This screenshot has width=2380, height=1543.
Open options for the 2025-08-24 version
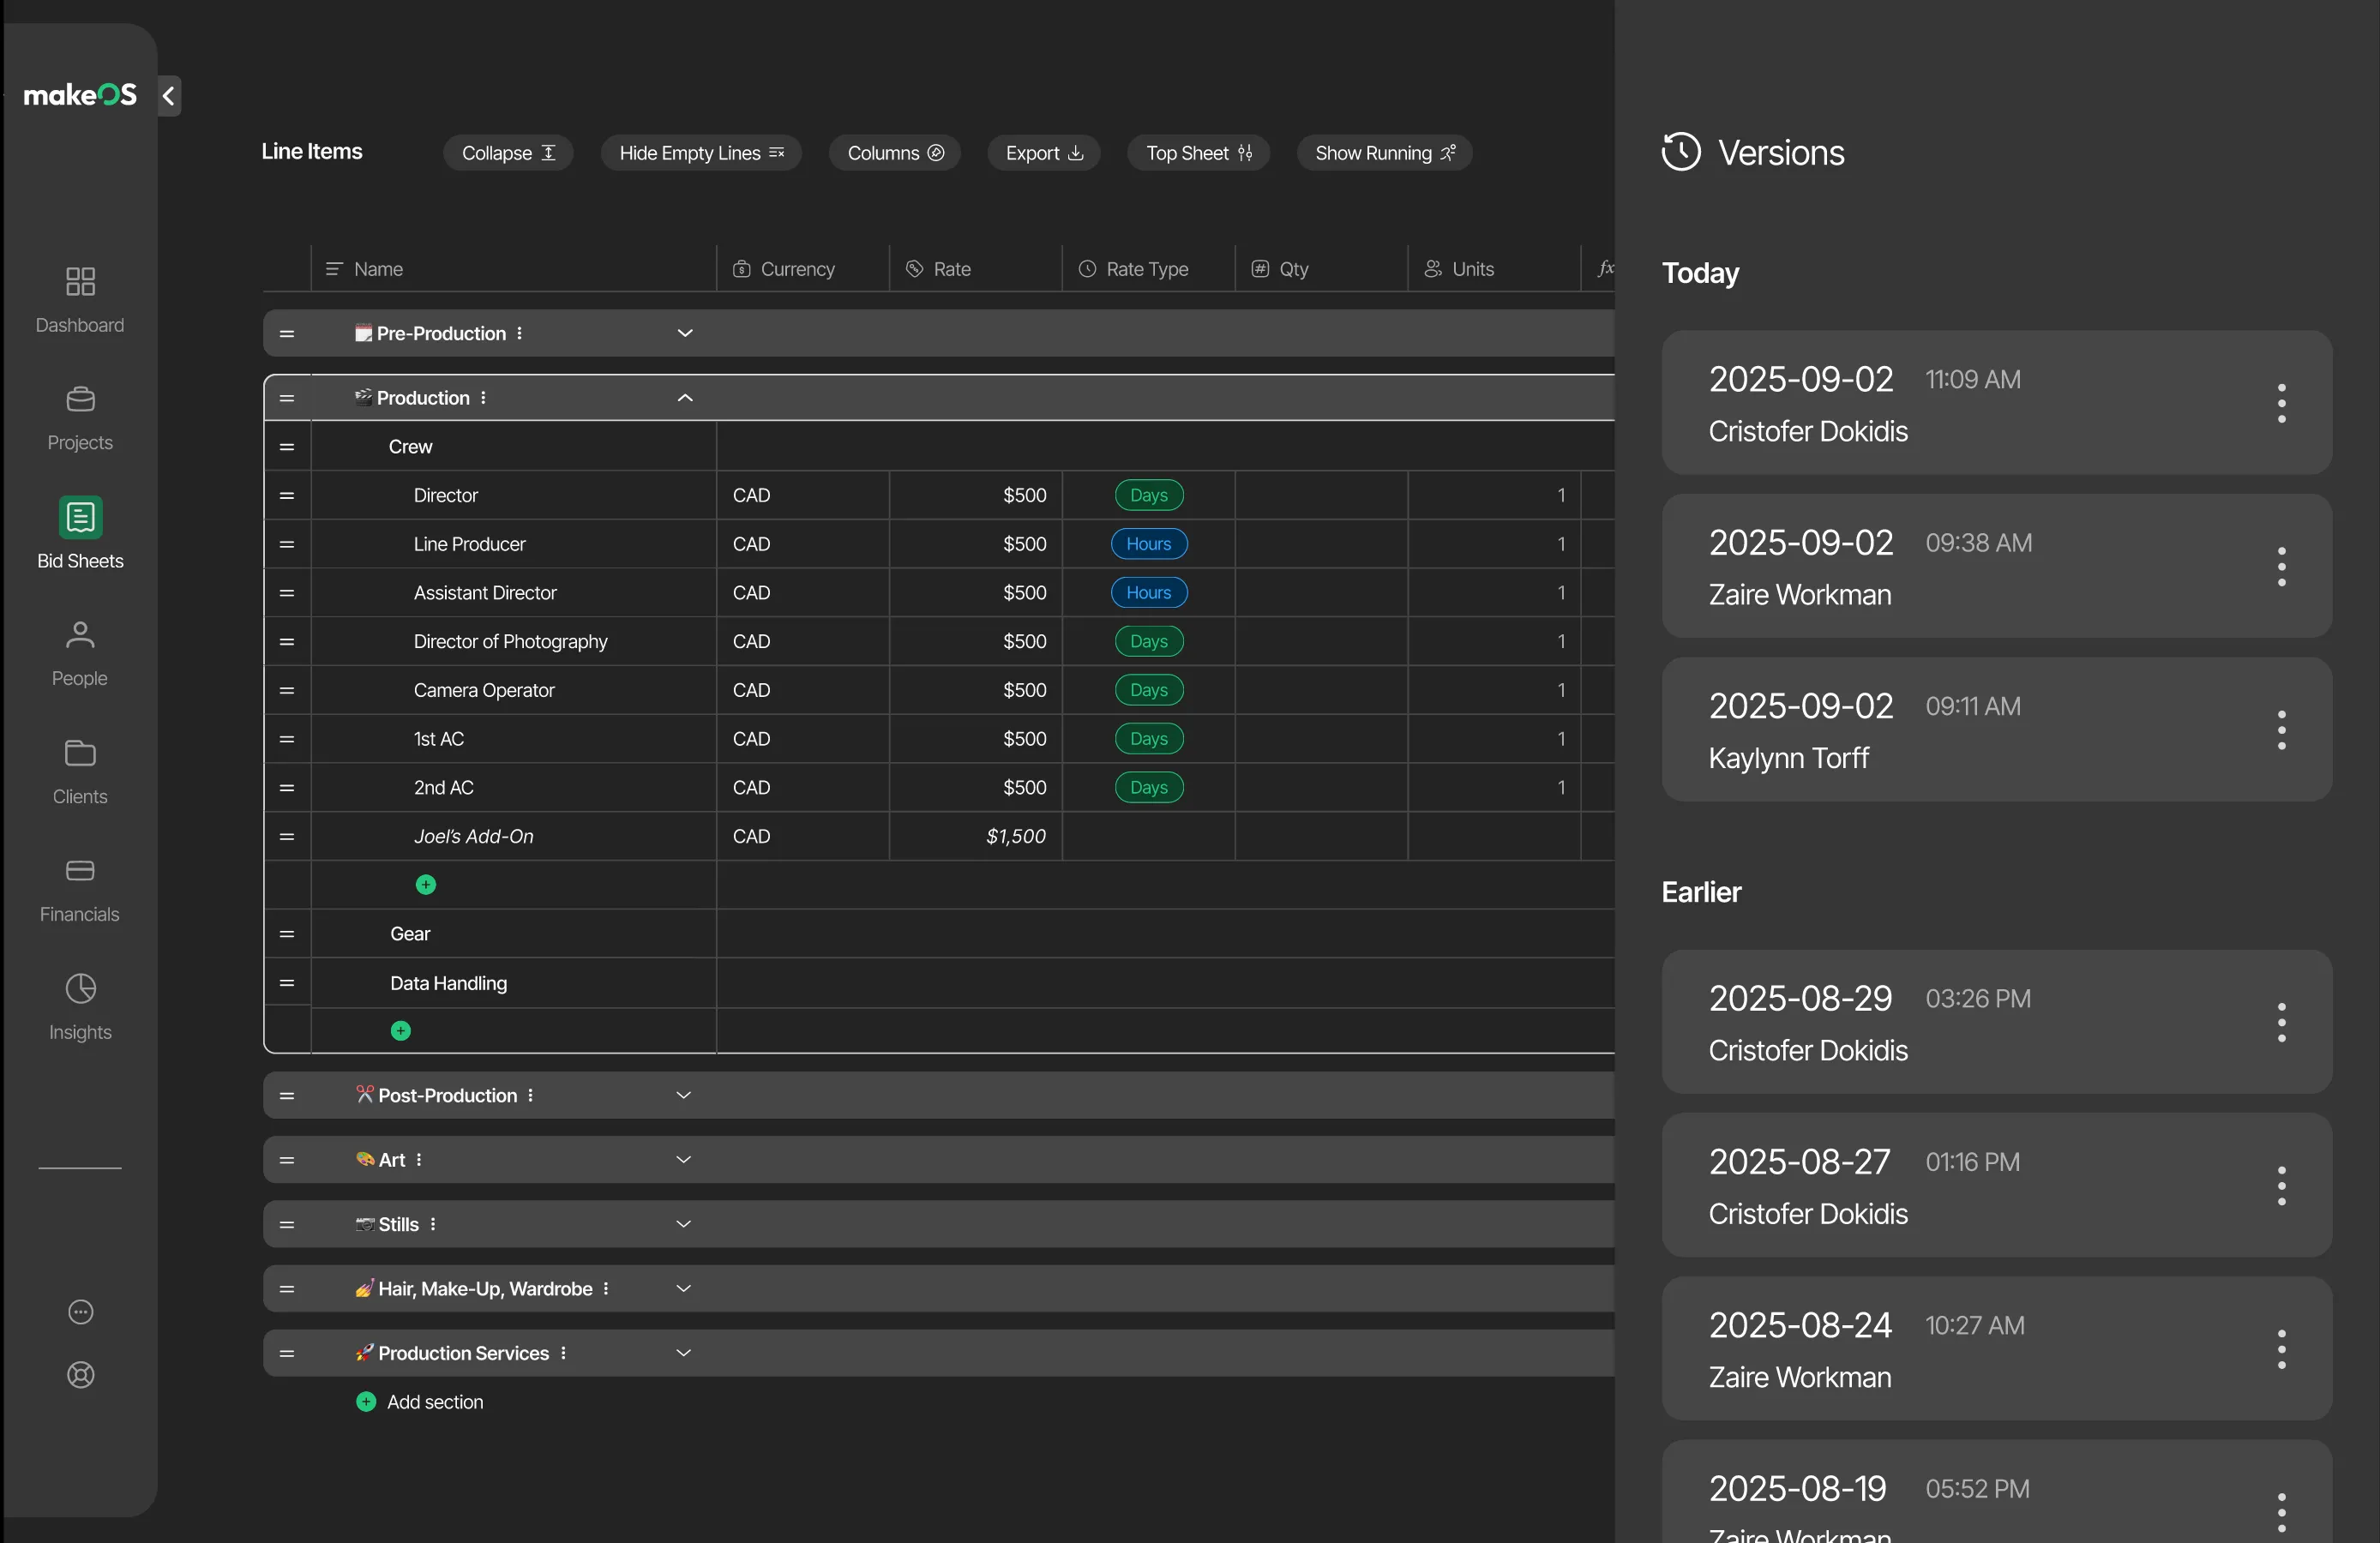[x=2281, y=1349]
